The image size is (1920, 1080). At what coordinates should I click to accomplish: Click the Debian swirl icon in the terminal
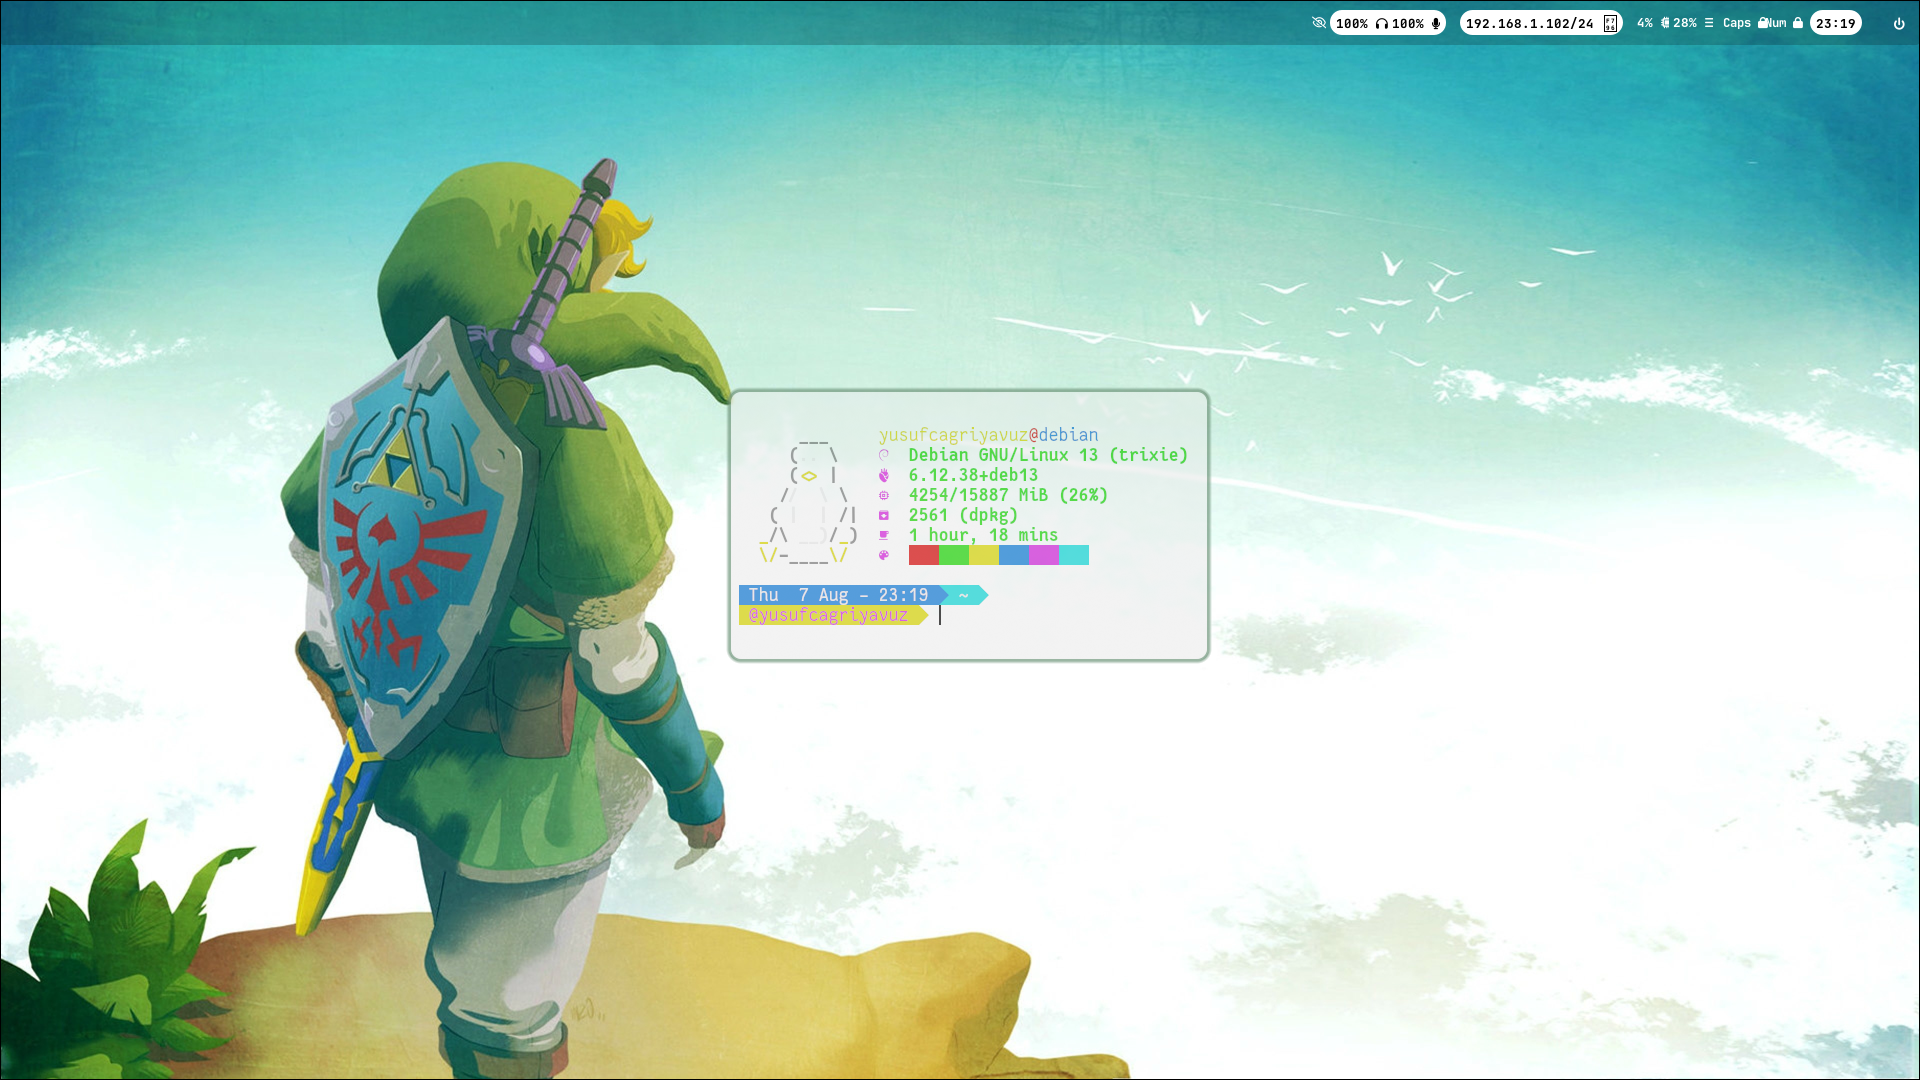click(884, 455)
